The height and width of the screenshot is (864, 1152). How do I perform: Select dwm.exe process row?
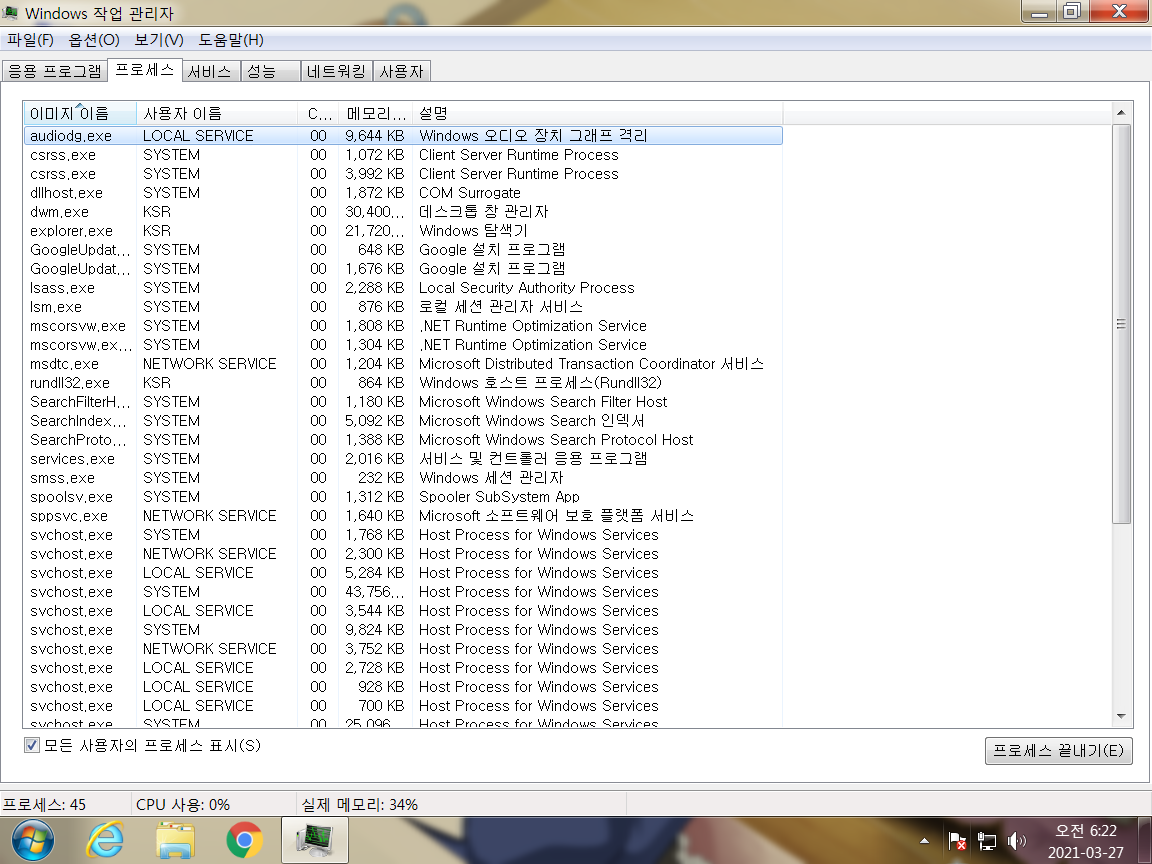pyautogui.click(x=403, y=212)
